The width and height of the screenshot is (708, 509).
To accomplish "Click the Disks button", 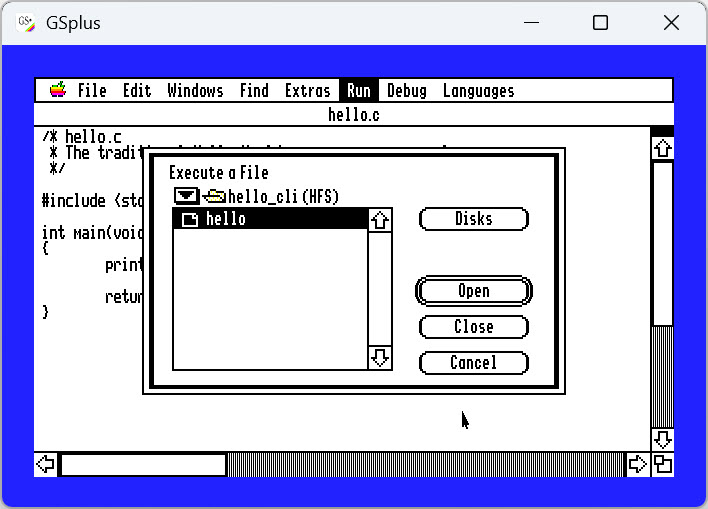I will tap(474, 219).
